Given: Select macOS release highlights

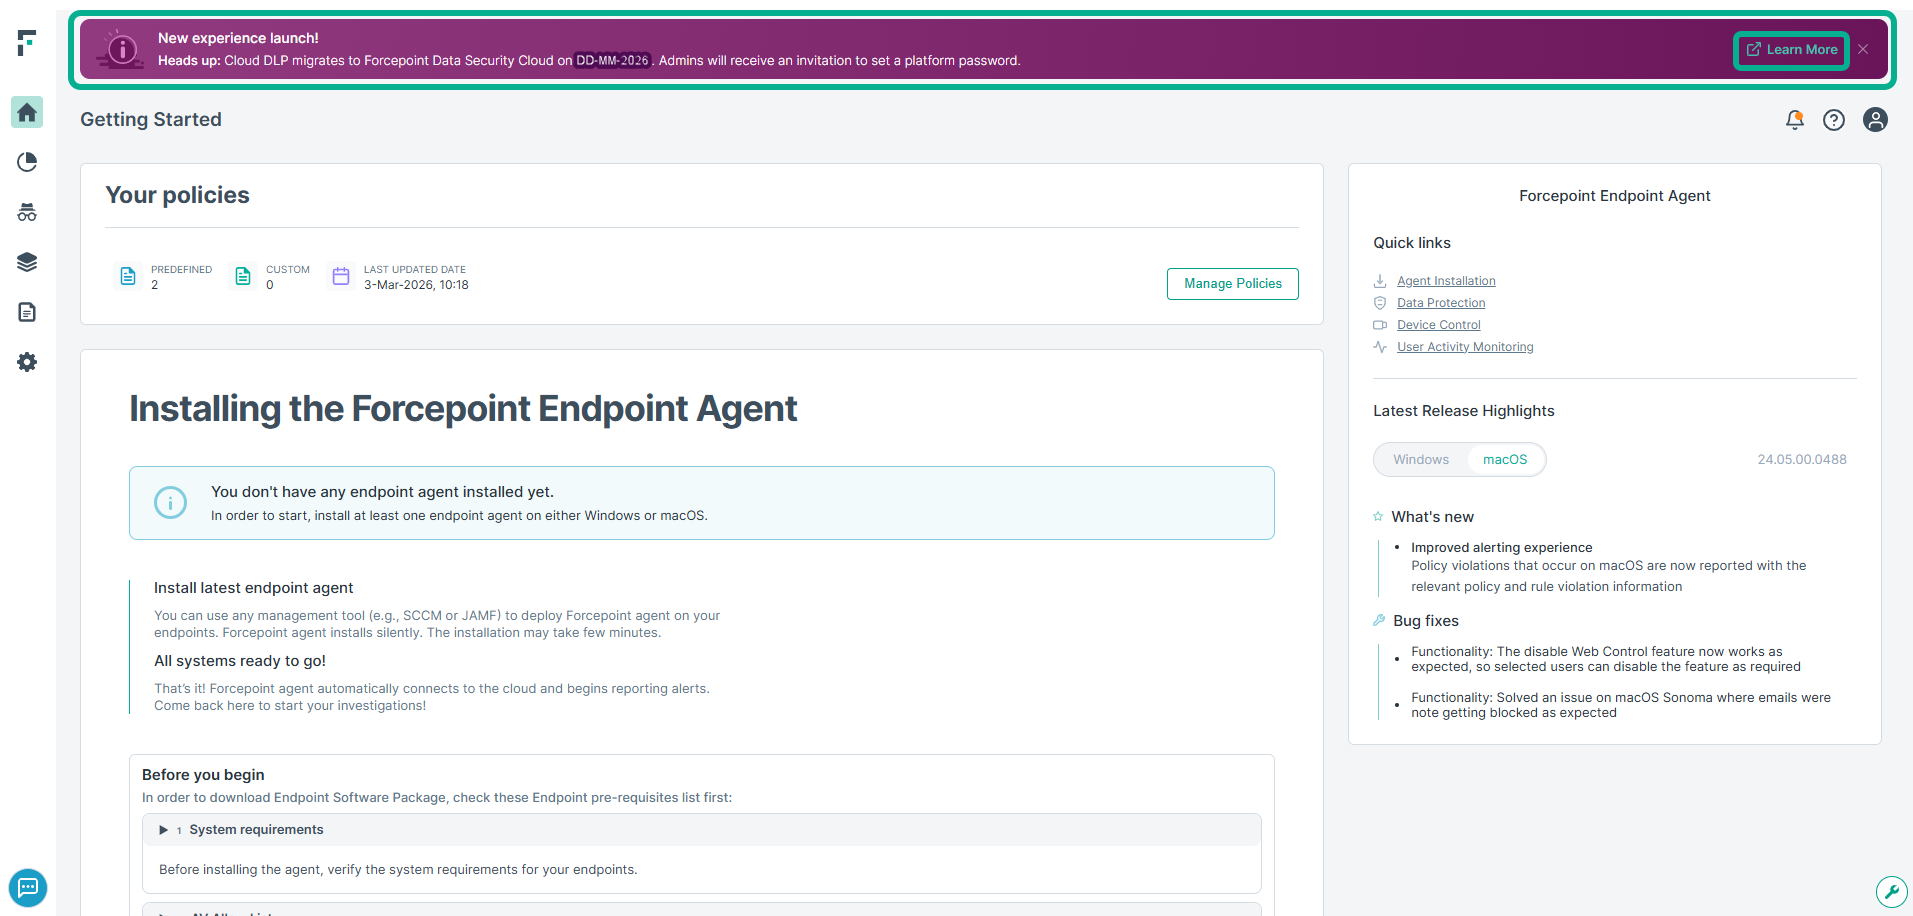Looking at the screenshot, I should (1505, 460).
